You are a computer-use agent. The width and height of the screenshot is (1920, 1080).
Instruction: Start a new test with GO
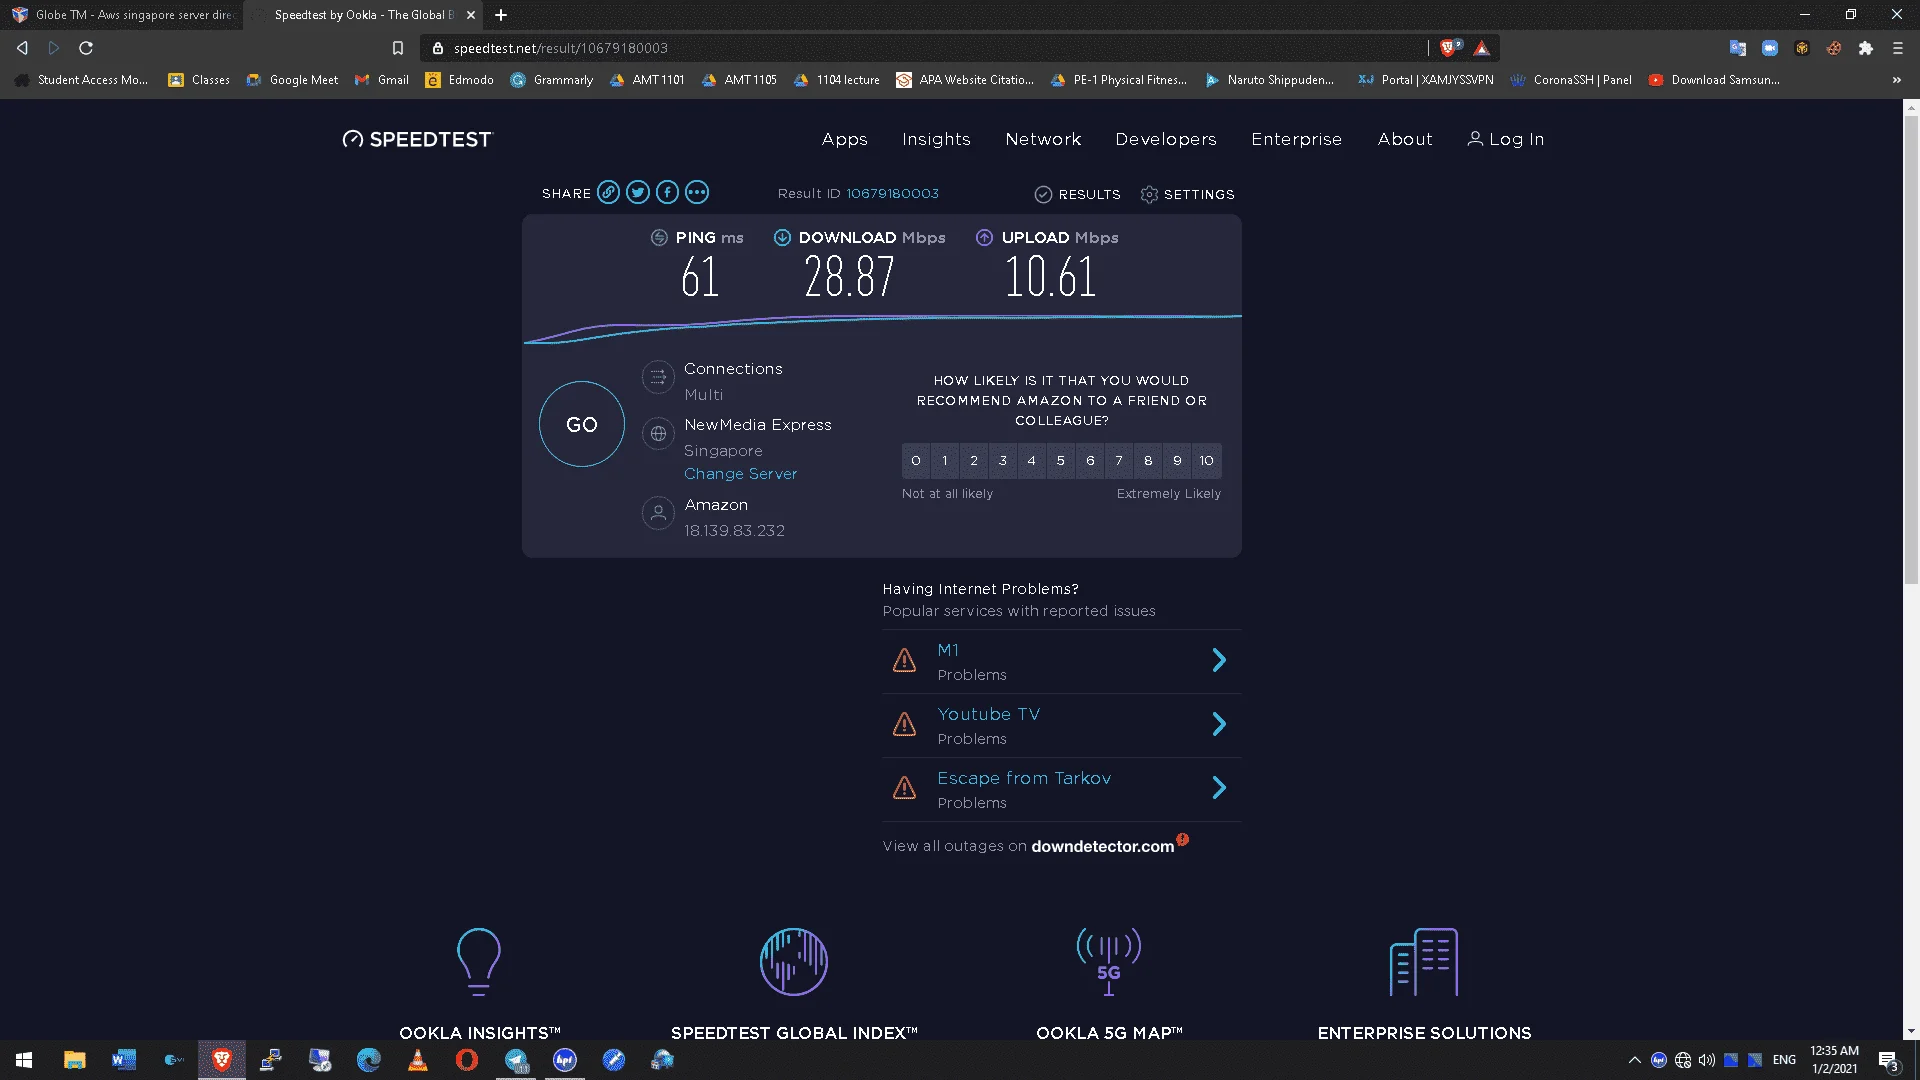[x=582, y=424]
